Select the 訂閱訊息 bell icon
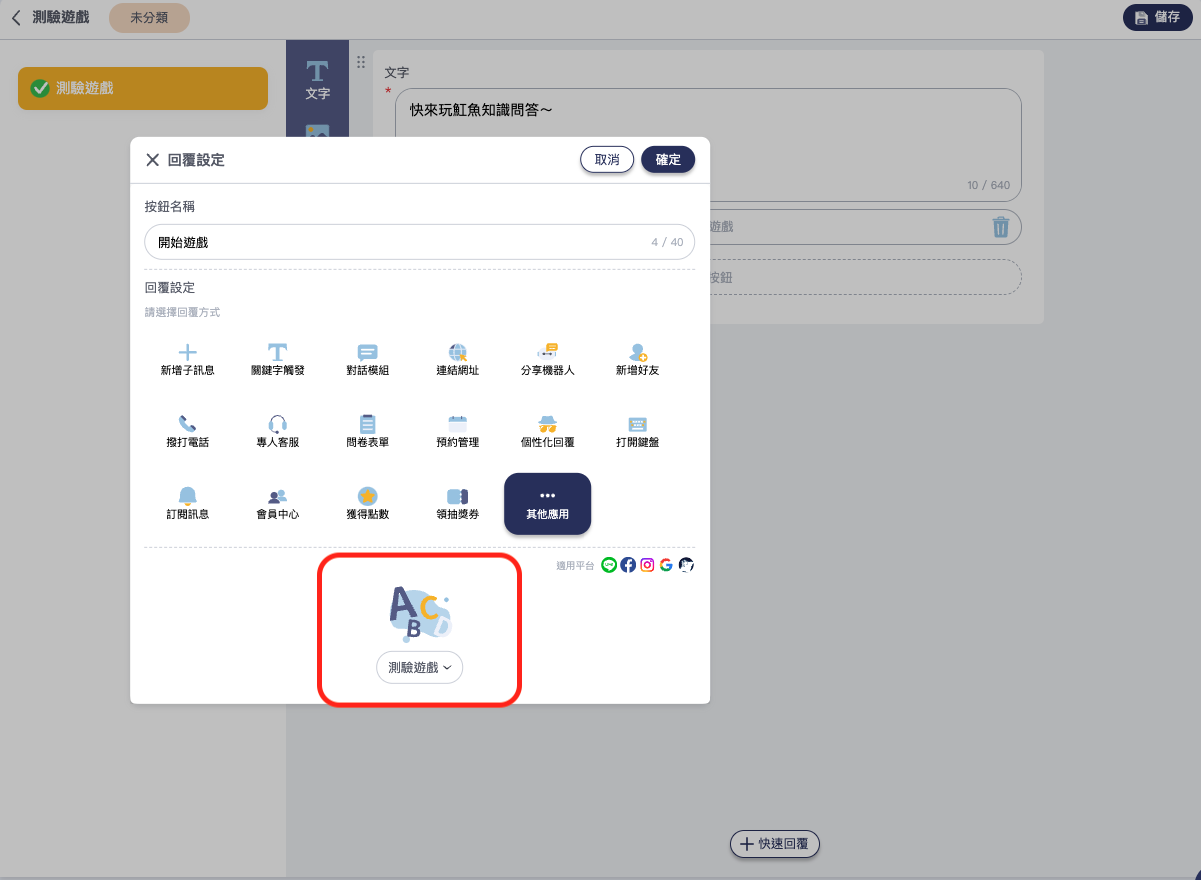Screen dimensions: 1201x880 [x=187, y=496]
